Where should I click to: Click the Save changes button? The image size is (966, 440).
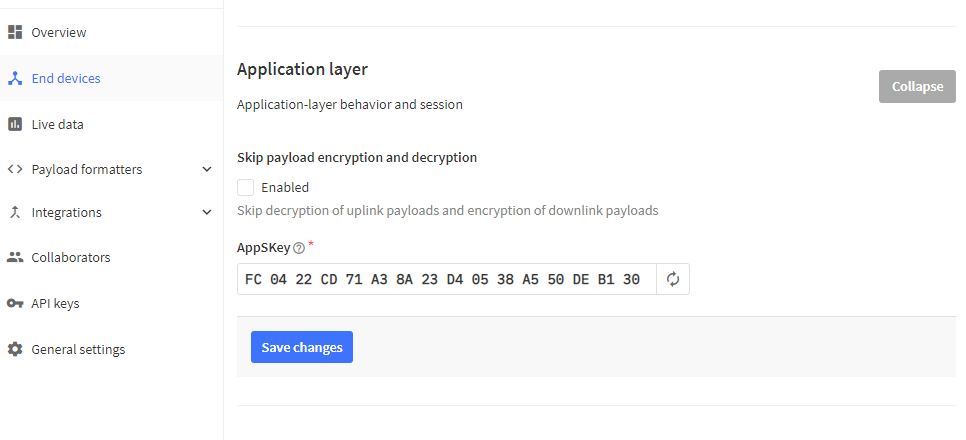301,347
